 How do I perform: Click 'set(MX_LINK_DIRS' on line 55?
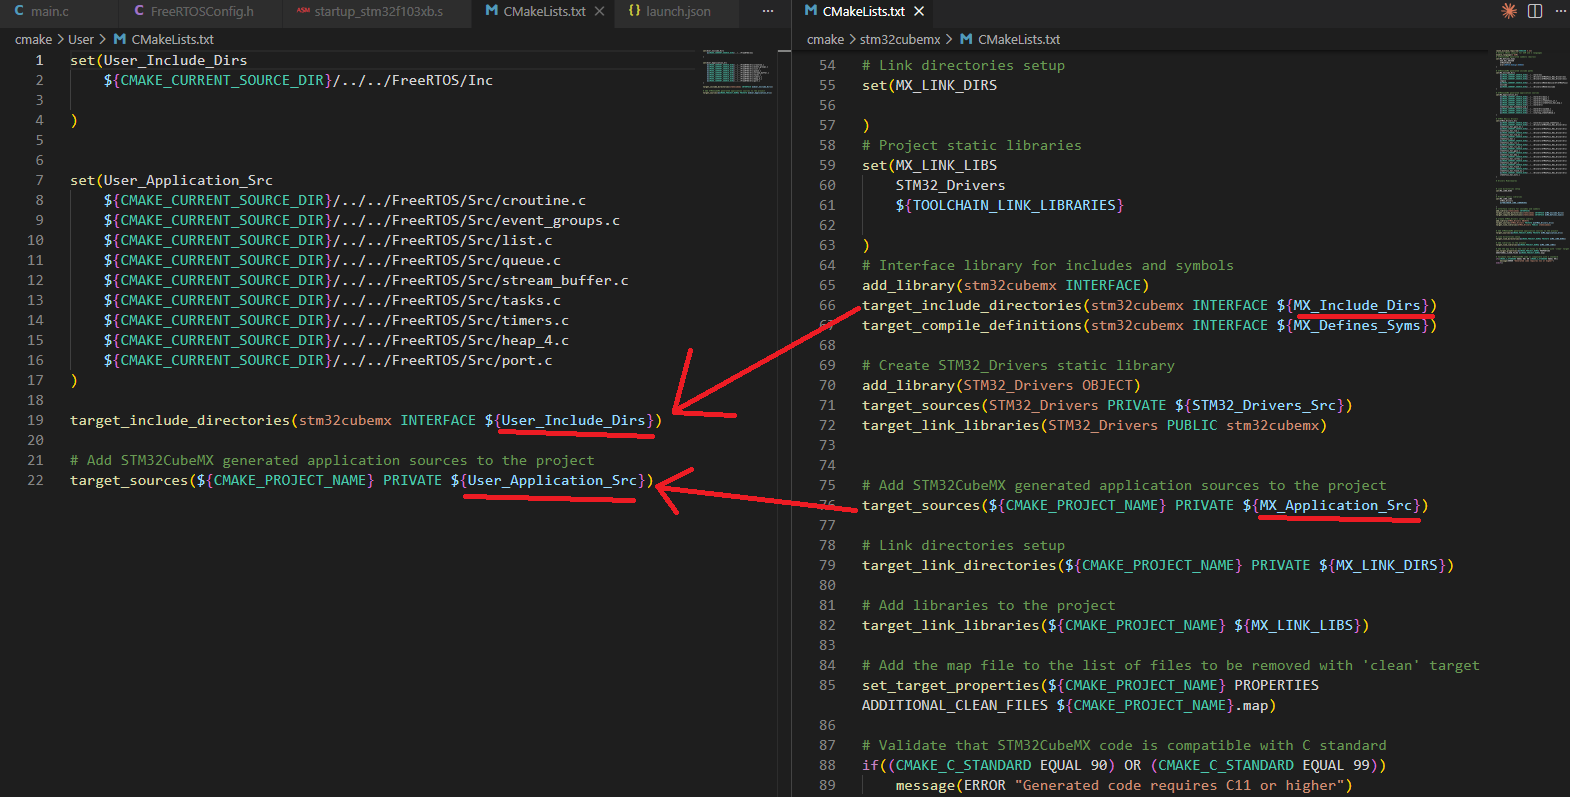click(929, 85)
